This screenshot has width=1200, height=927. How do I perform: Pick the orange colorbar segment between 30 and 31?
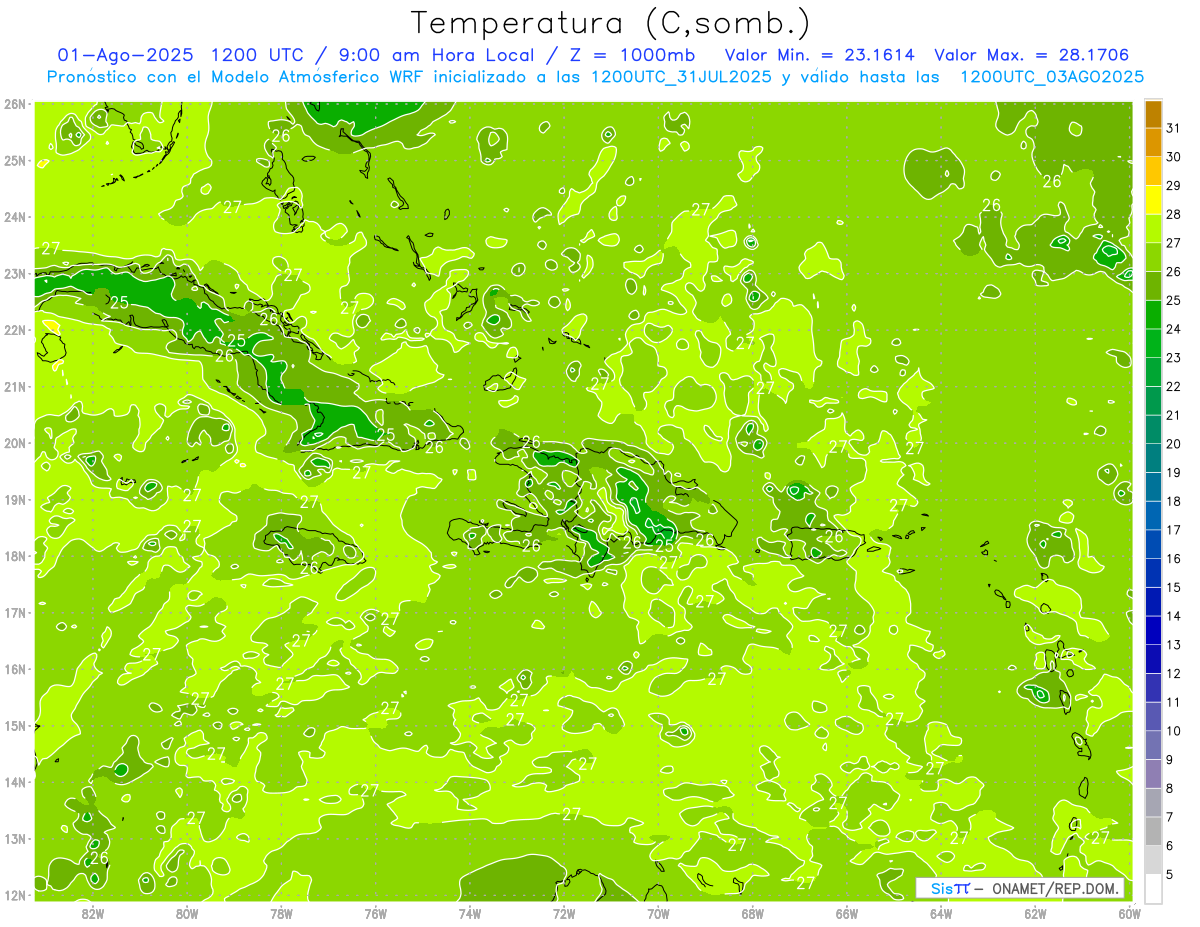point(1153,143)
